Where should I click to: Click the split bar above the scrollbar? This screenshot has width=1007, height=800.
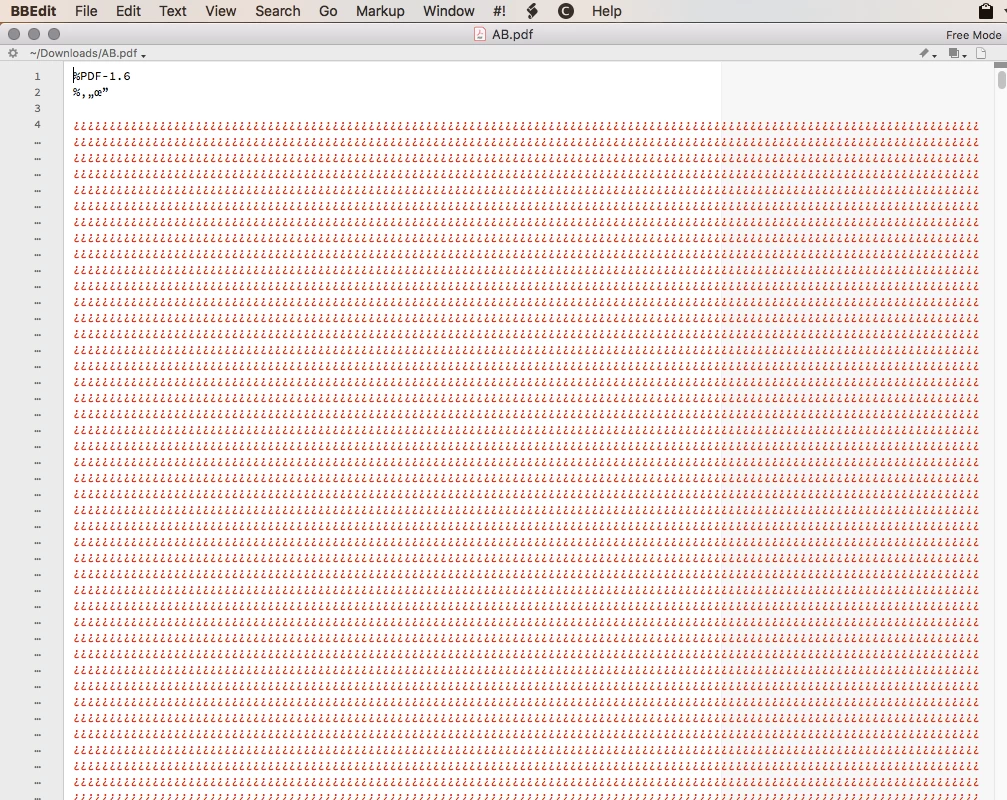point(1000,65)
